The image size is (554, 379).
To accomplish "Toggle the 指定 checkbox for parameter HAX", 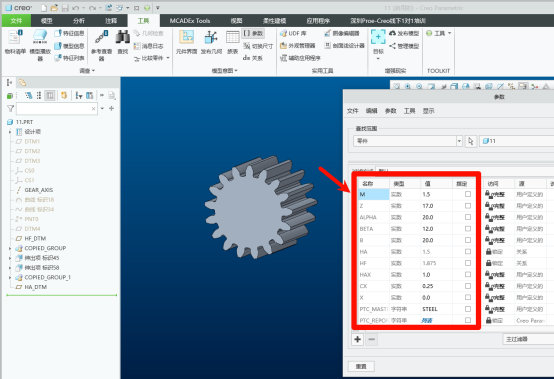I will click(x=468, y=274).
